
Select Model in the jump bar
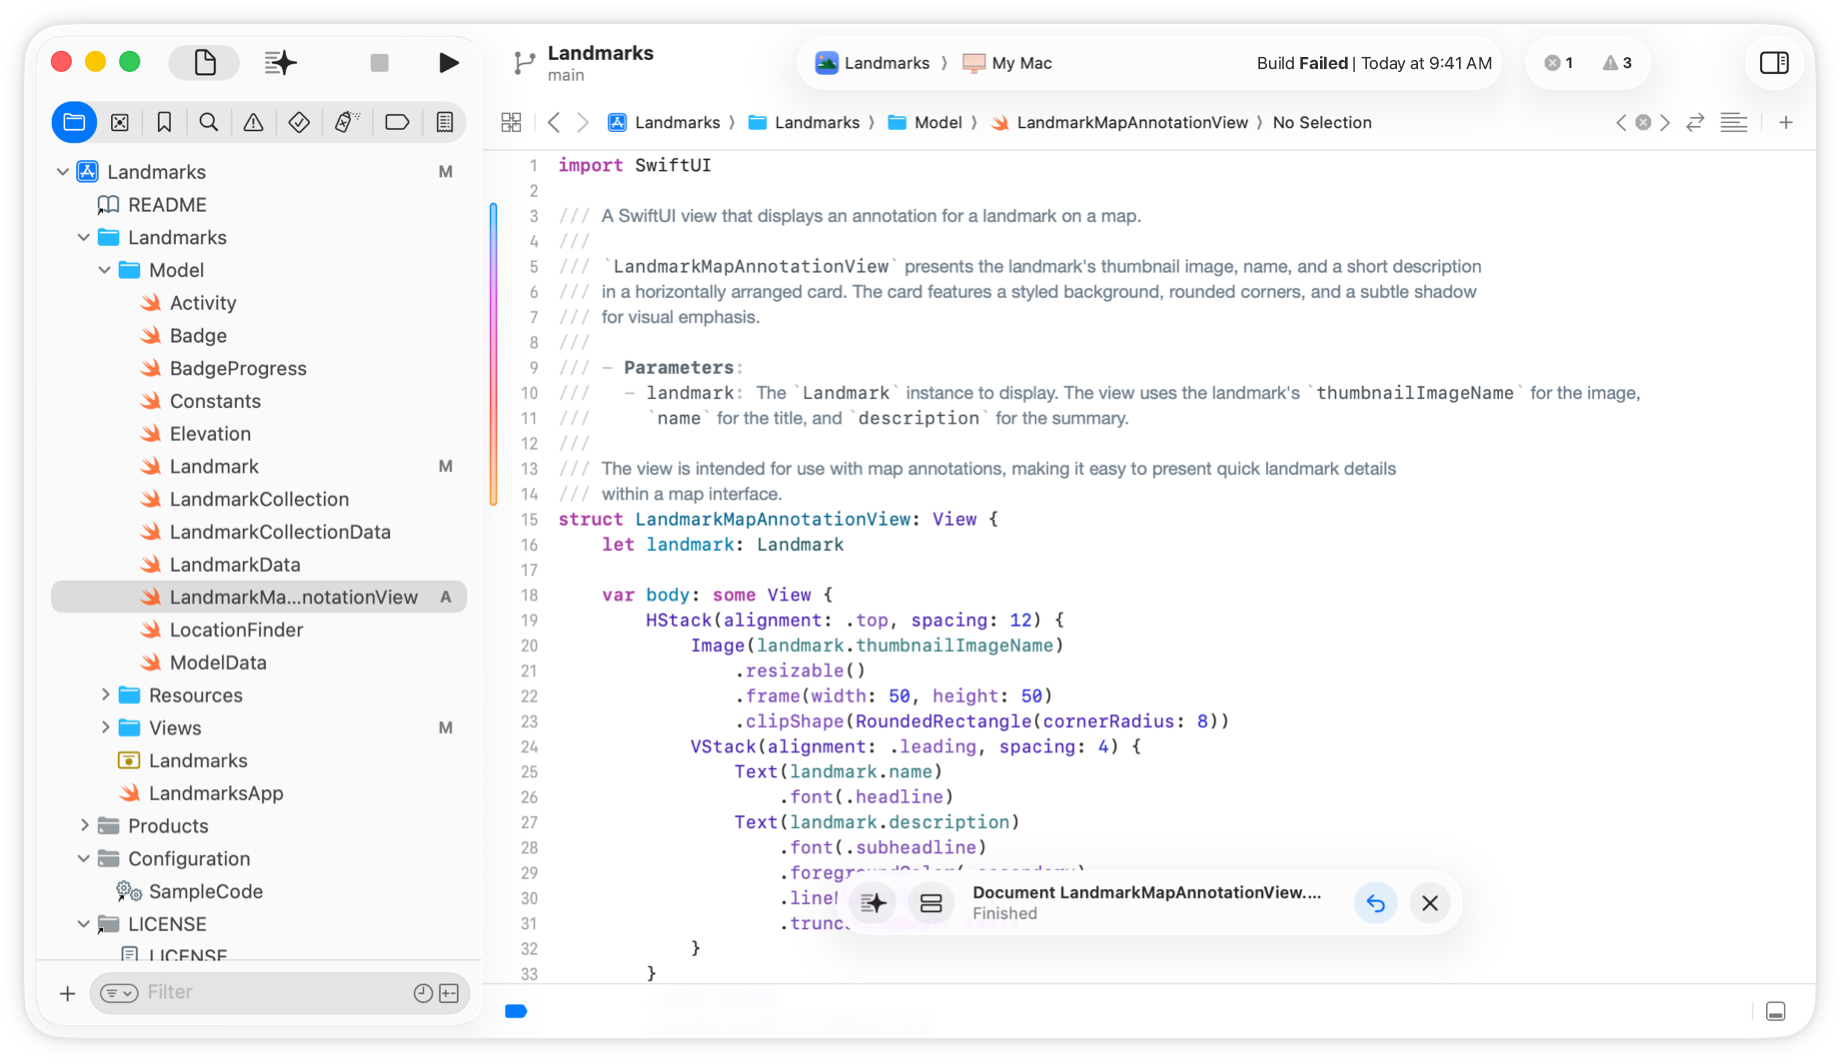click(936, 122)
